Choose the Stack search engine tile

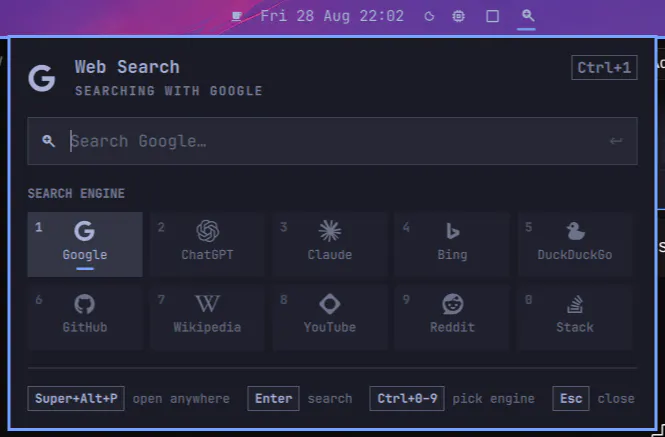[x=575, y=317]
